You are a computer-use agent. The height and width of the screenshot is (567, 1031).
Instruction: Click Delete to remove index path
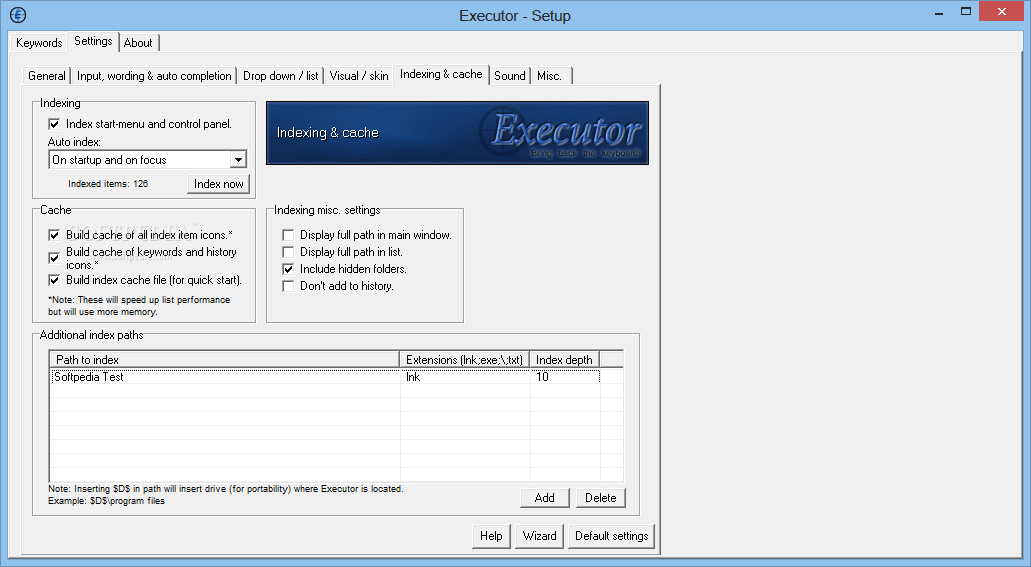[x=601, y=498]
